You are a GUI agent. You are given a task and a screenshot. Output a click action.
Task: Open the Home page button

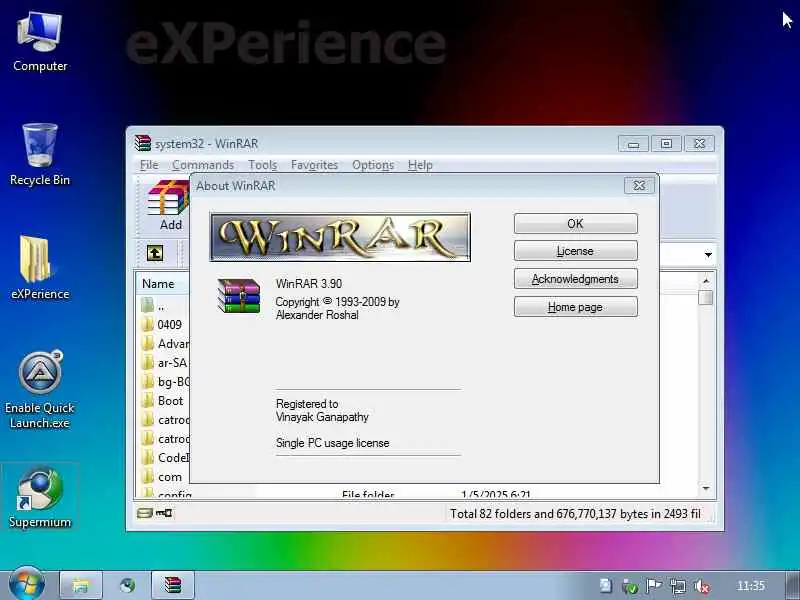(x=576, y=307)
